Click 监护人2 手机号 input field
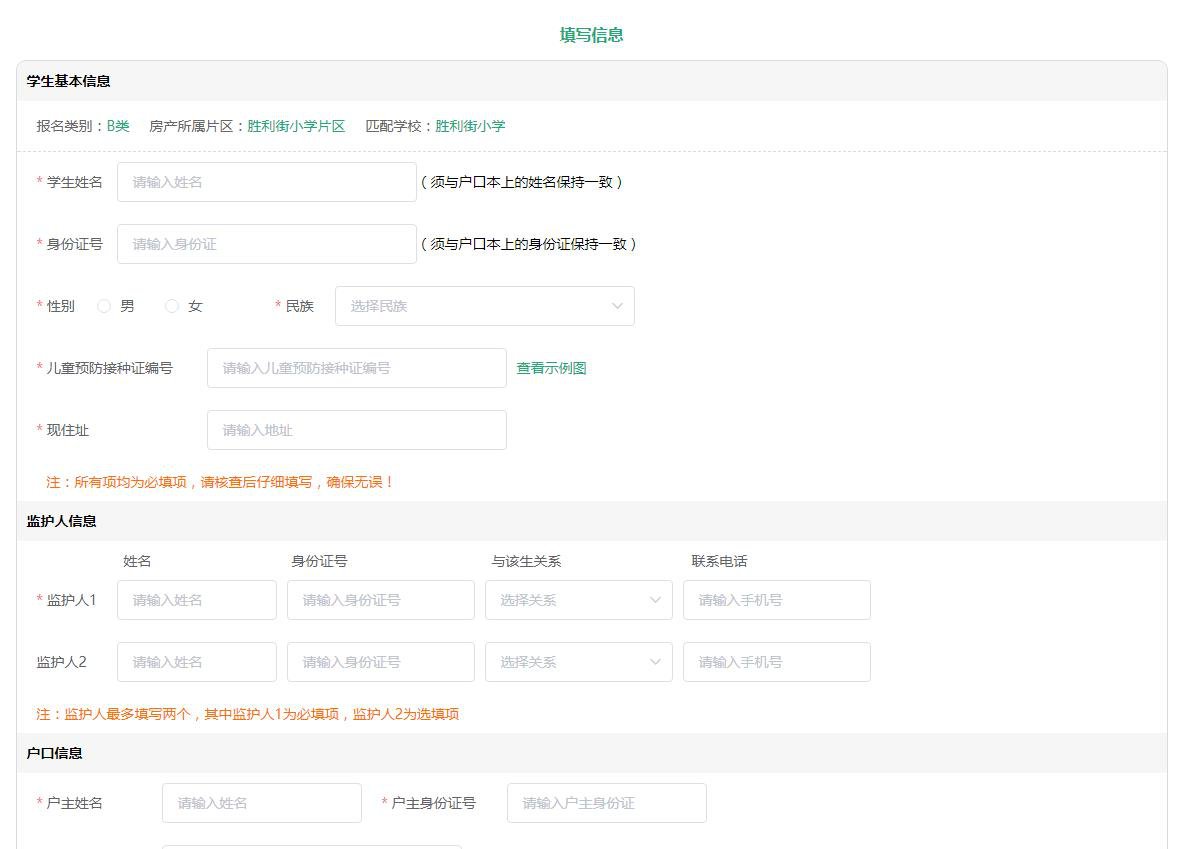This screenshot has width=1188, height=849. click(776, 662)
